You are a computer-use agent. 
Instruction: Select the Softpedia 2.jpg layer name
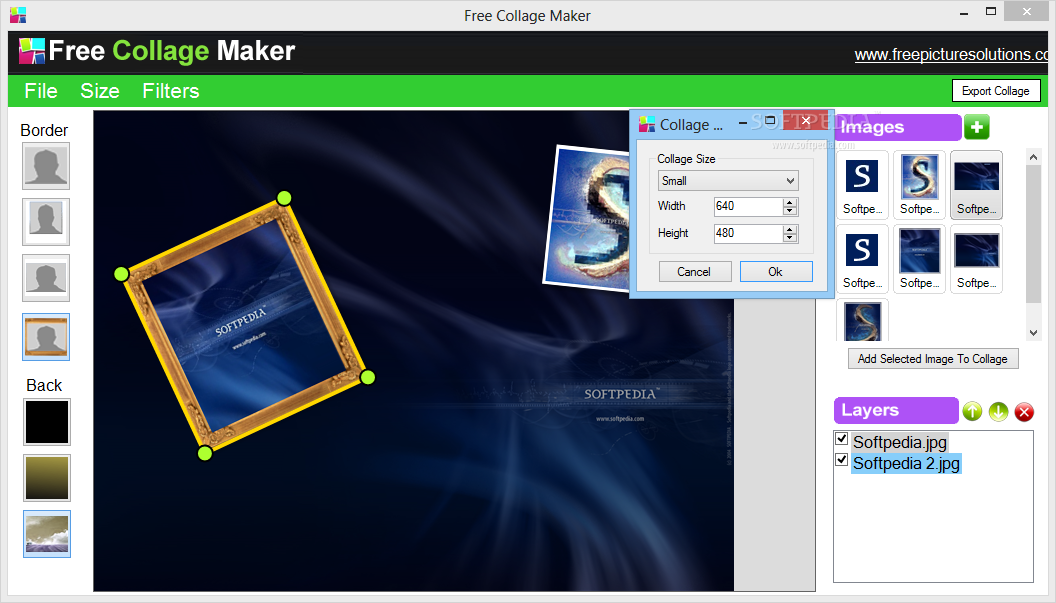[906, 464]
